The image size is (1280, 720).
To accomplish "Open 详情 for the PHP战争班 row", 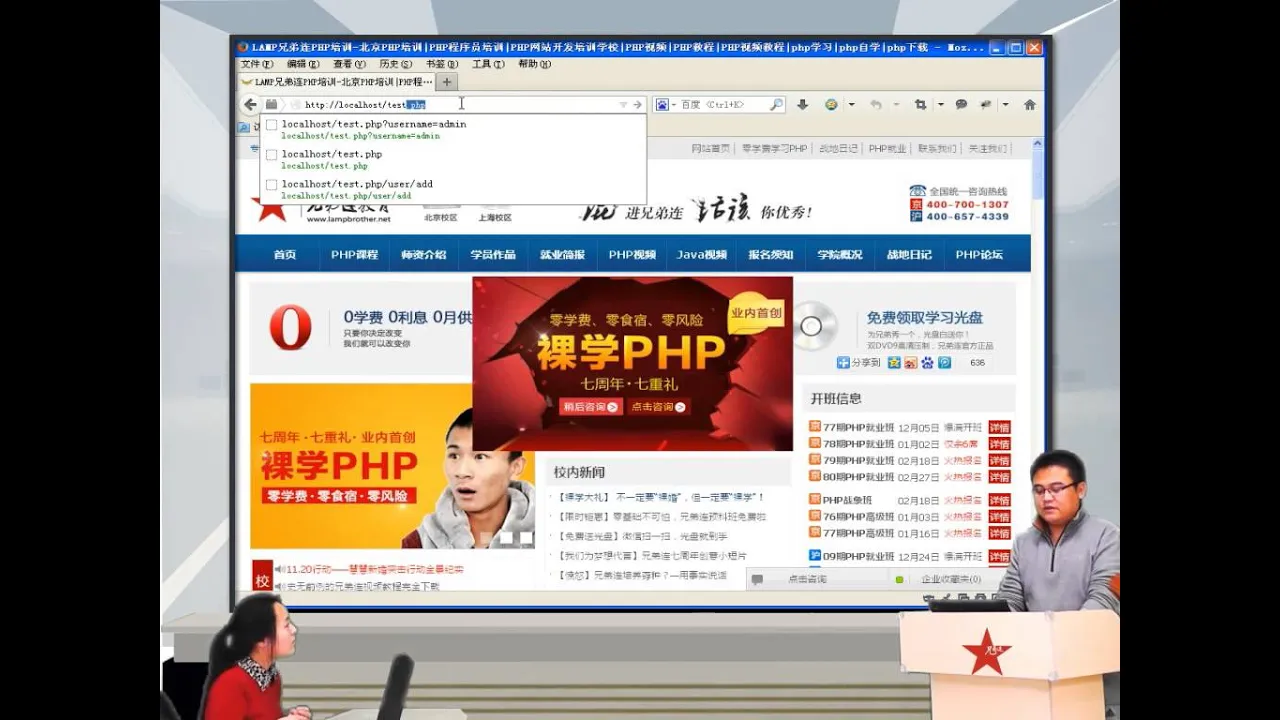I will click(999, 501).
